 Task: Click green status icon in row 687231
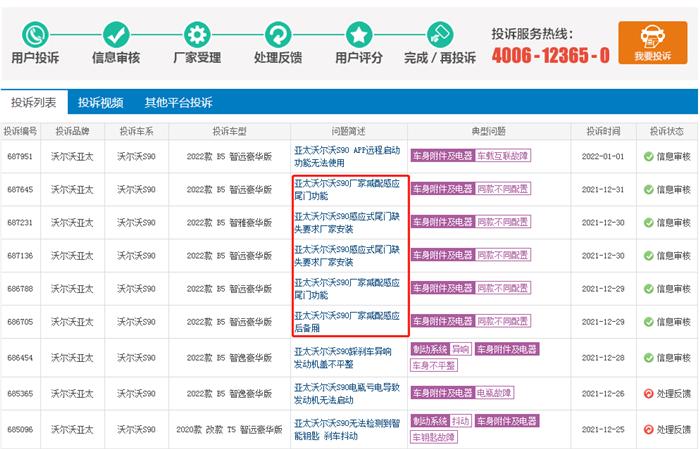pos(649,223)
